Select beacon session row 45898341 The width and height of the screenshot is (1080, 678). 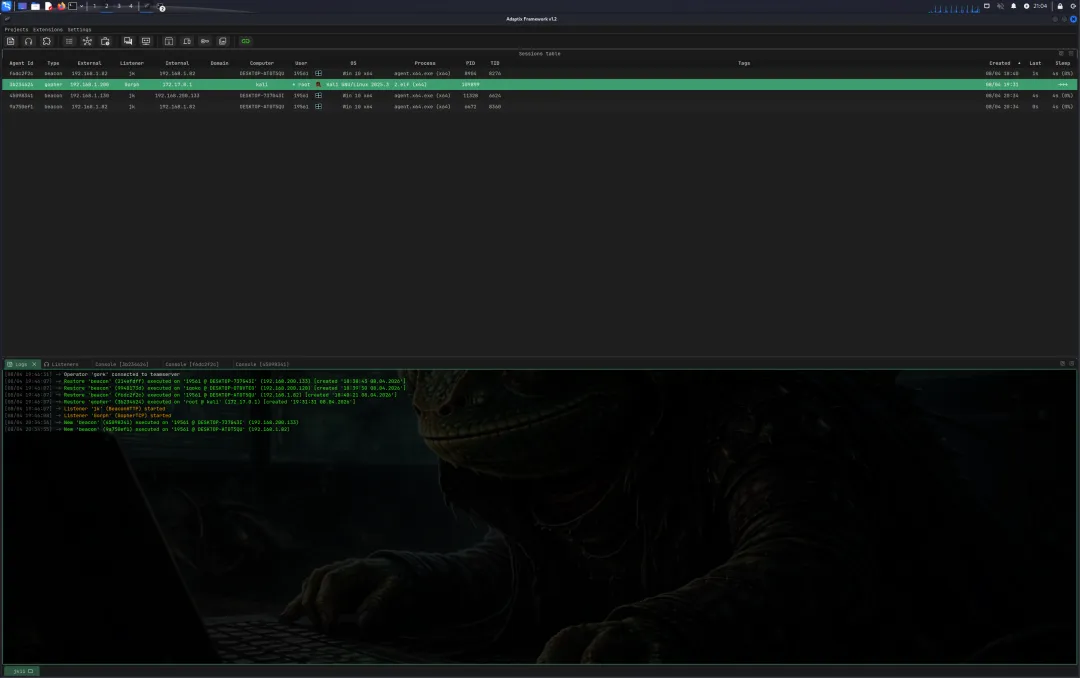(x=540, y=95)
